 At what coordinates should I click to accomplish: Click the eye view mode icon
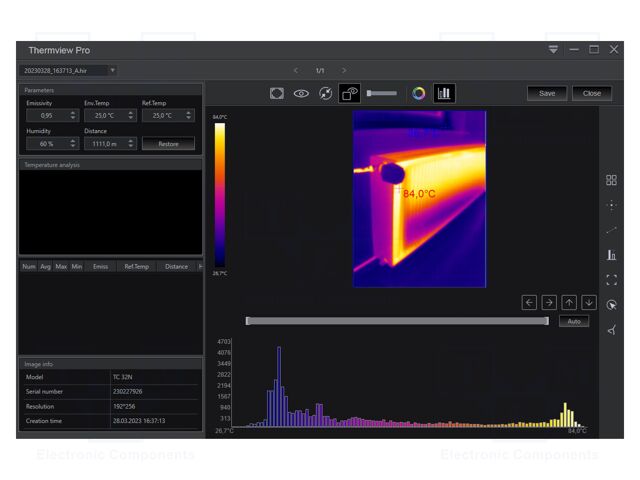pos(301,93)
